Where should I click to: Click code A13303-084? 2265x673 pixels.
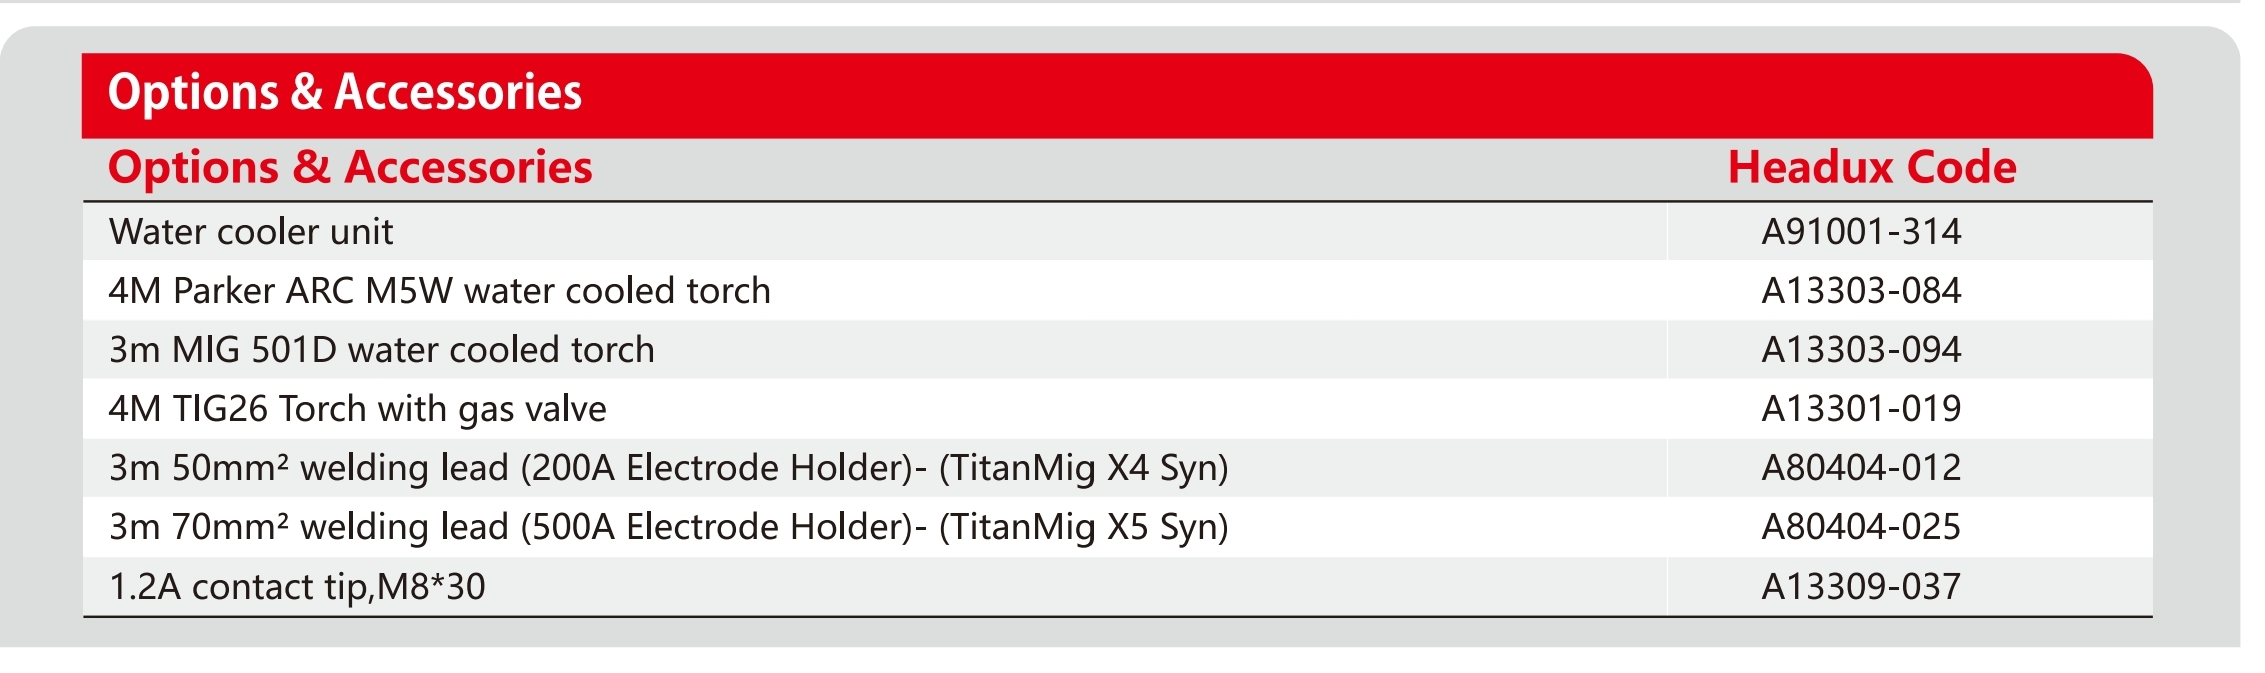tap(1861, 291)
